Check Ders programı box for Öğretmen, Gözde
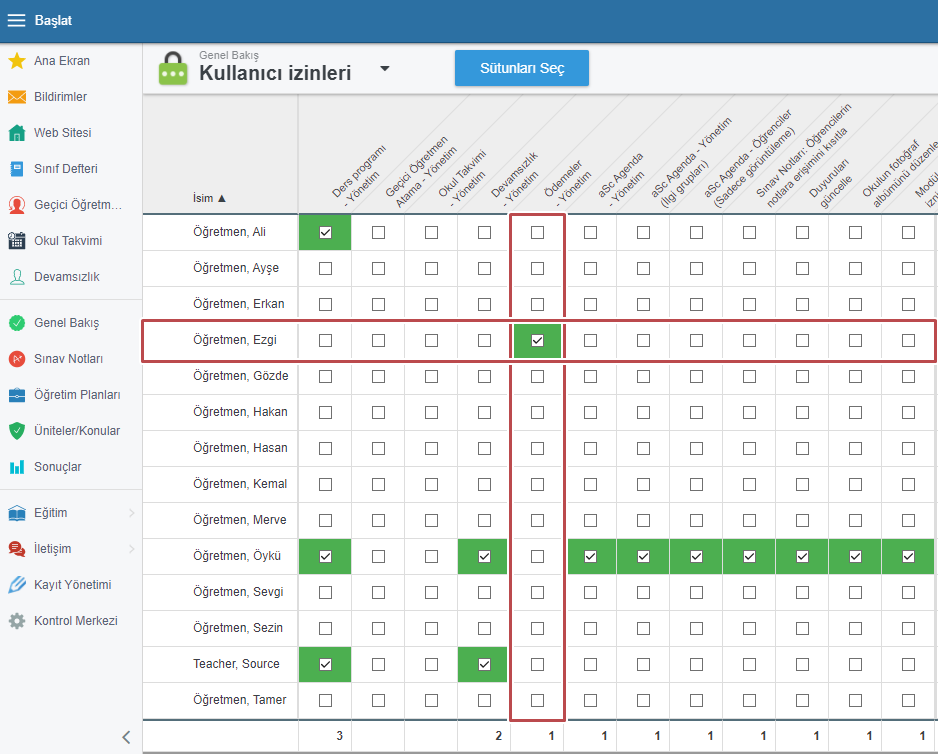The width and height of the screenshot is (939, 754). coord(325,377)
